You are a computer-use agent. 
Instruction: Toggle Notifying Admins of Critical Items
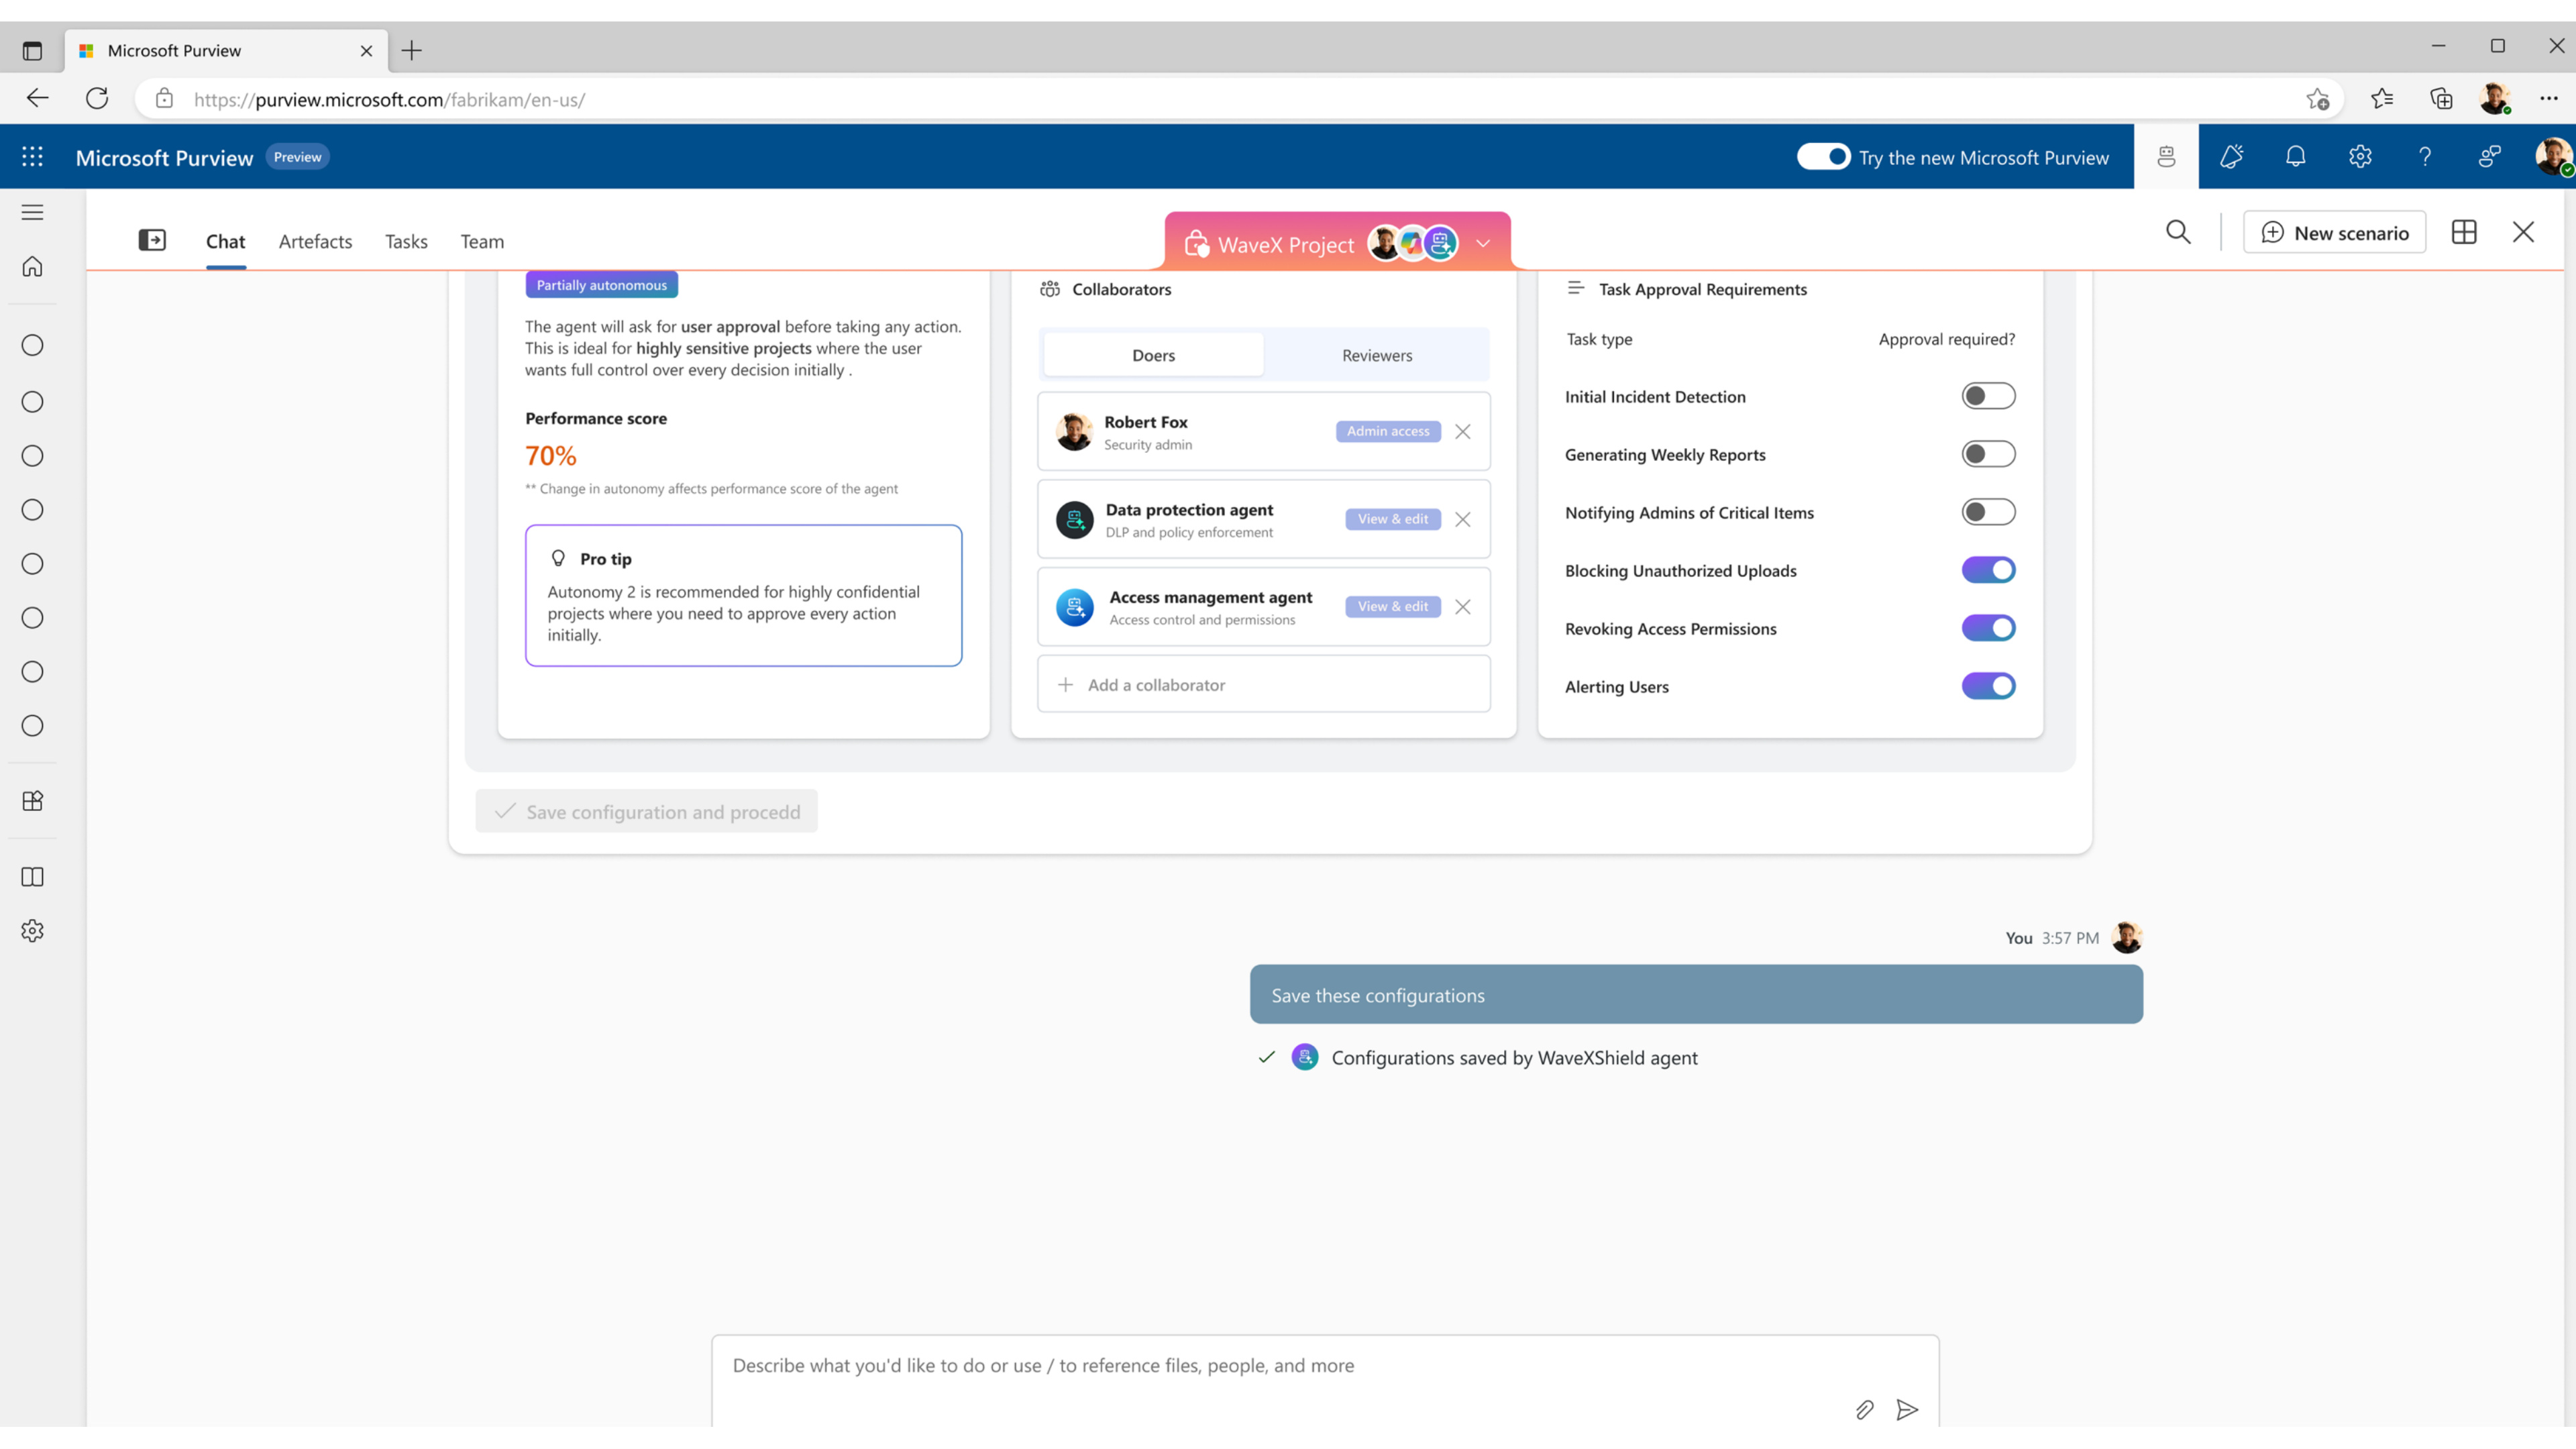coord(1988,512)
